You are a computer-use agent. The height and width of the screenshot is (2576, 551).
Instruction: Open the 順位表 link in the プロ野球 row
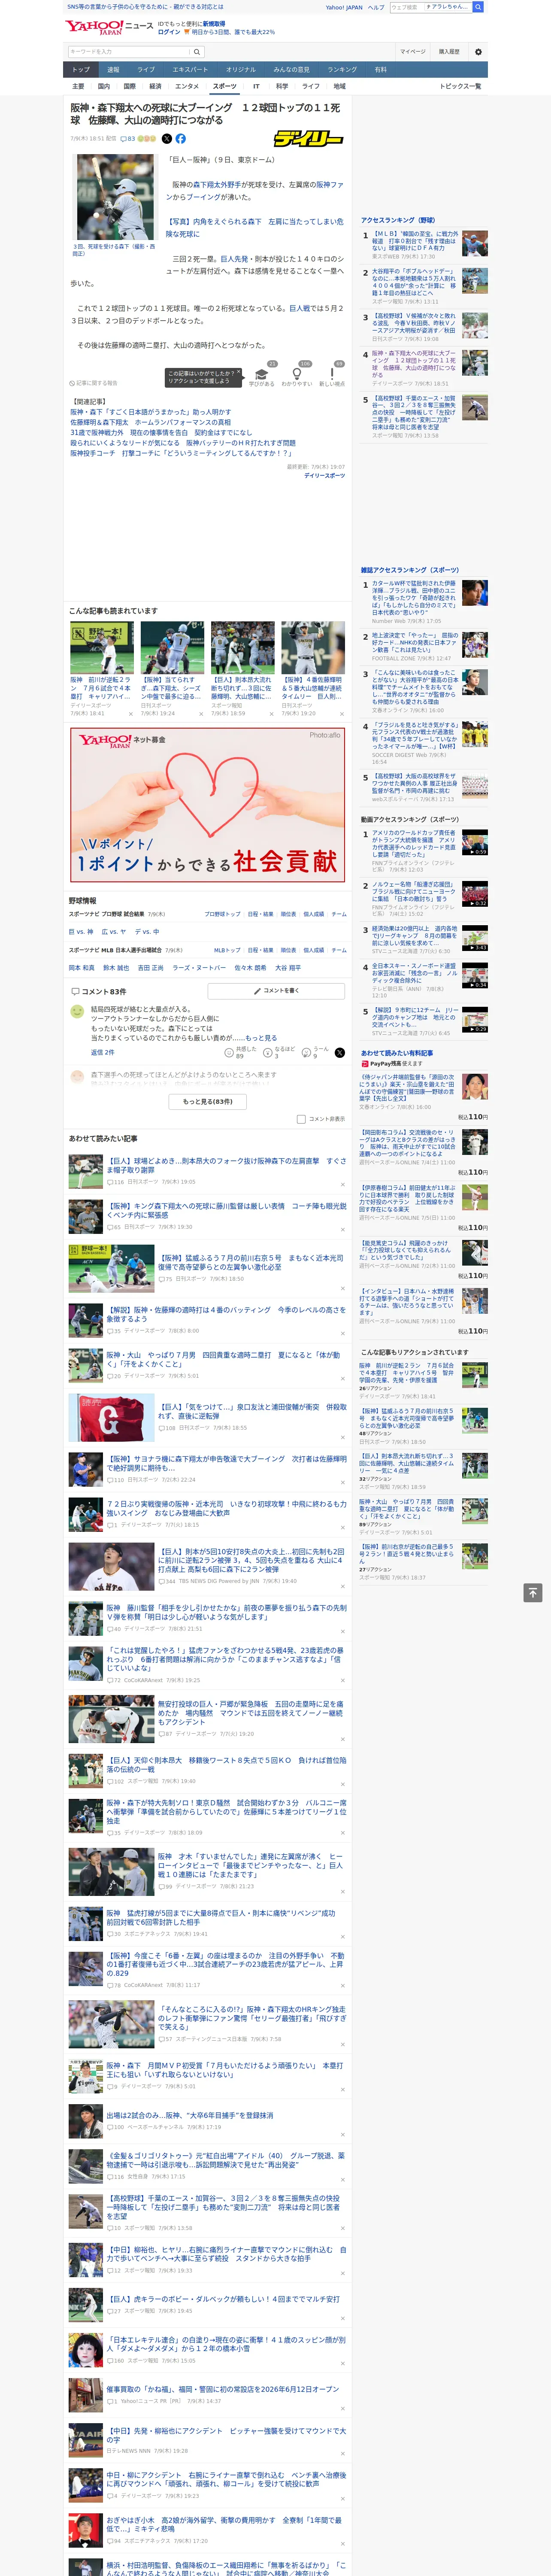click(288, 914)
